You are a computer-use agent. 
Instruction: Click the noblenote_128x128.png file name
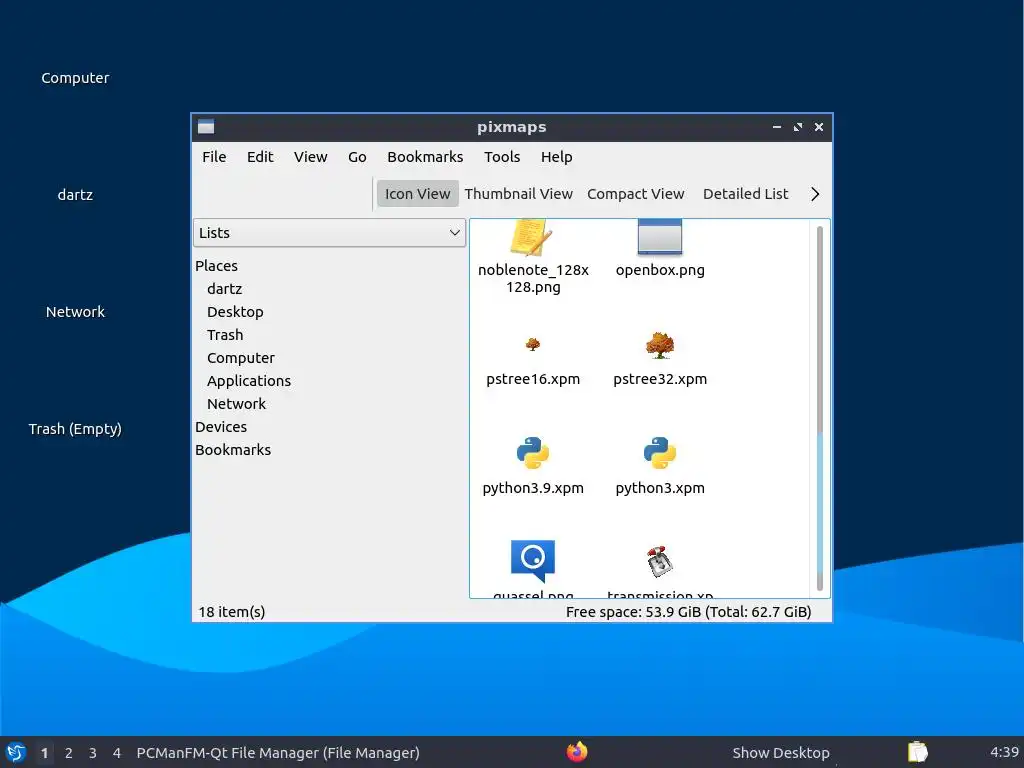coord(533,278)
